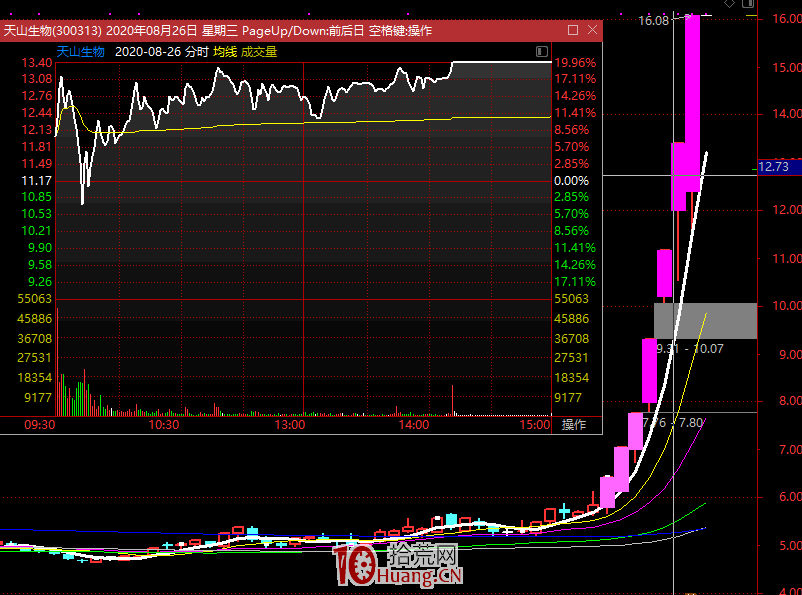
Task: Click the 2020-08-26 分时 header text
Action: tap(162, 52)
